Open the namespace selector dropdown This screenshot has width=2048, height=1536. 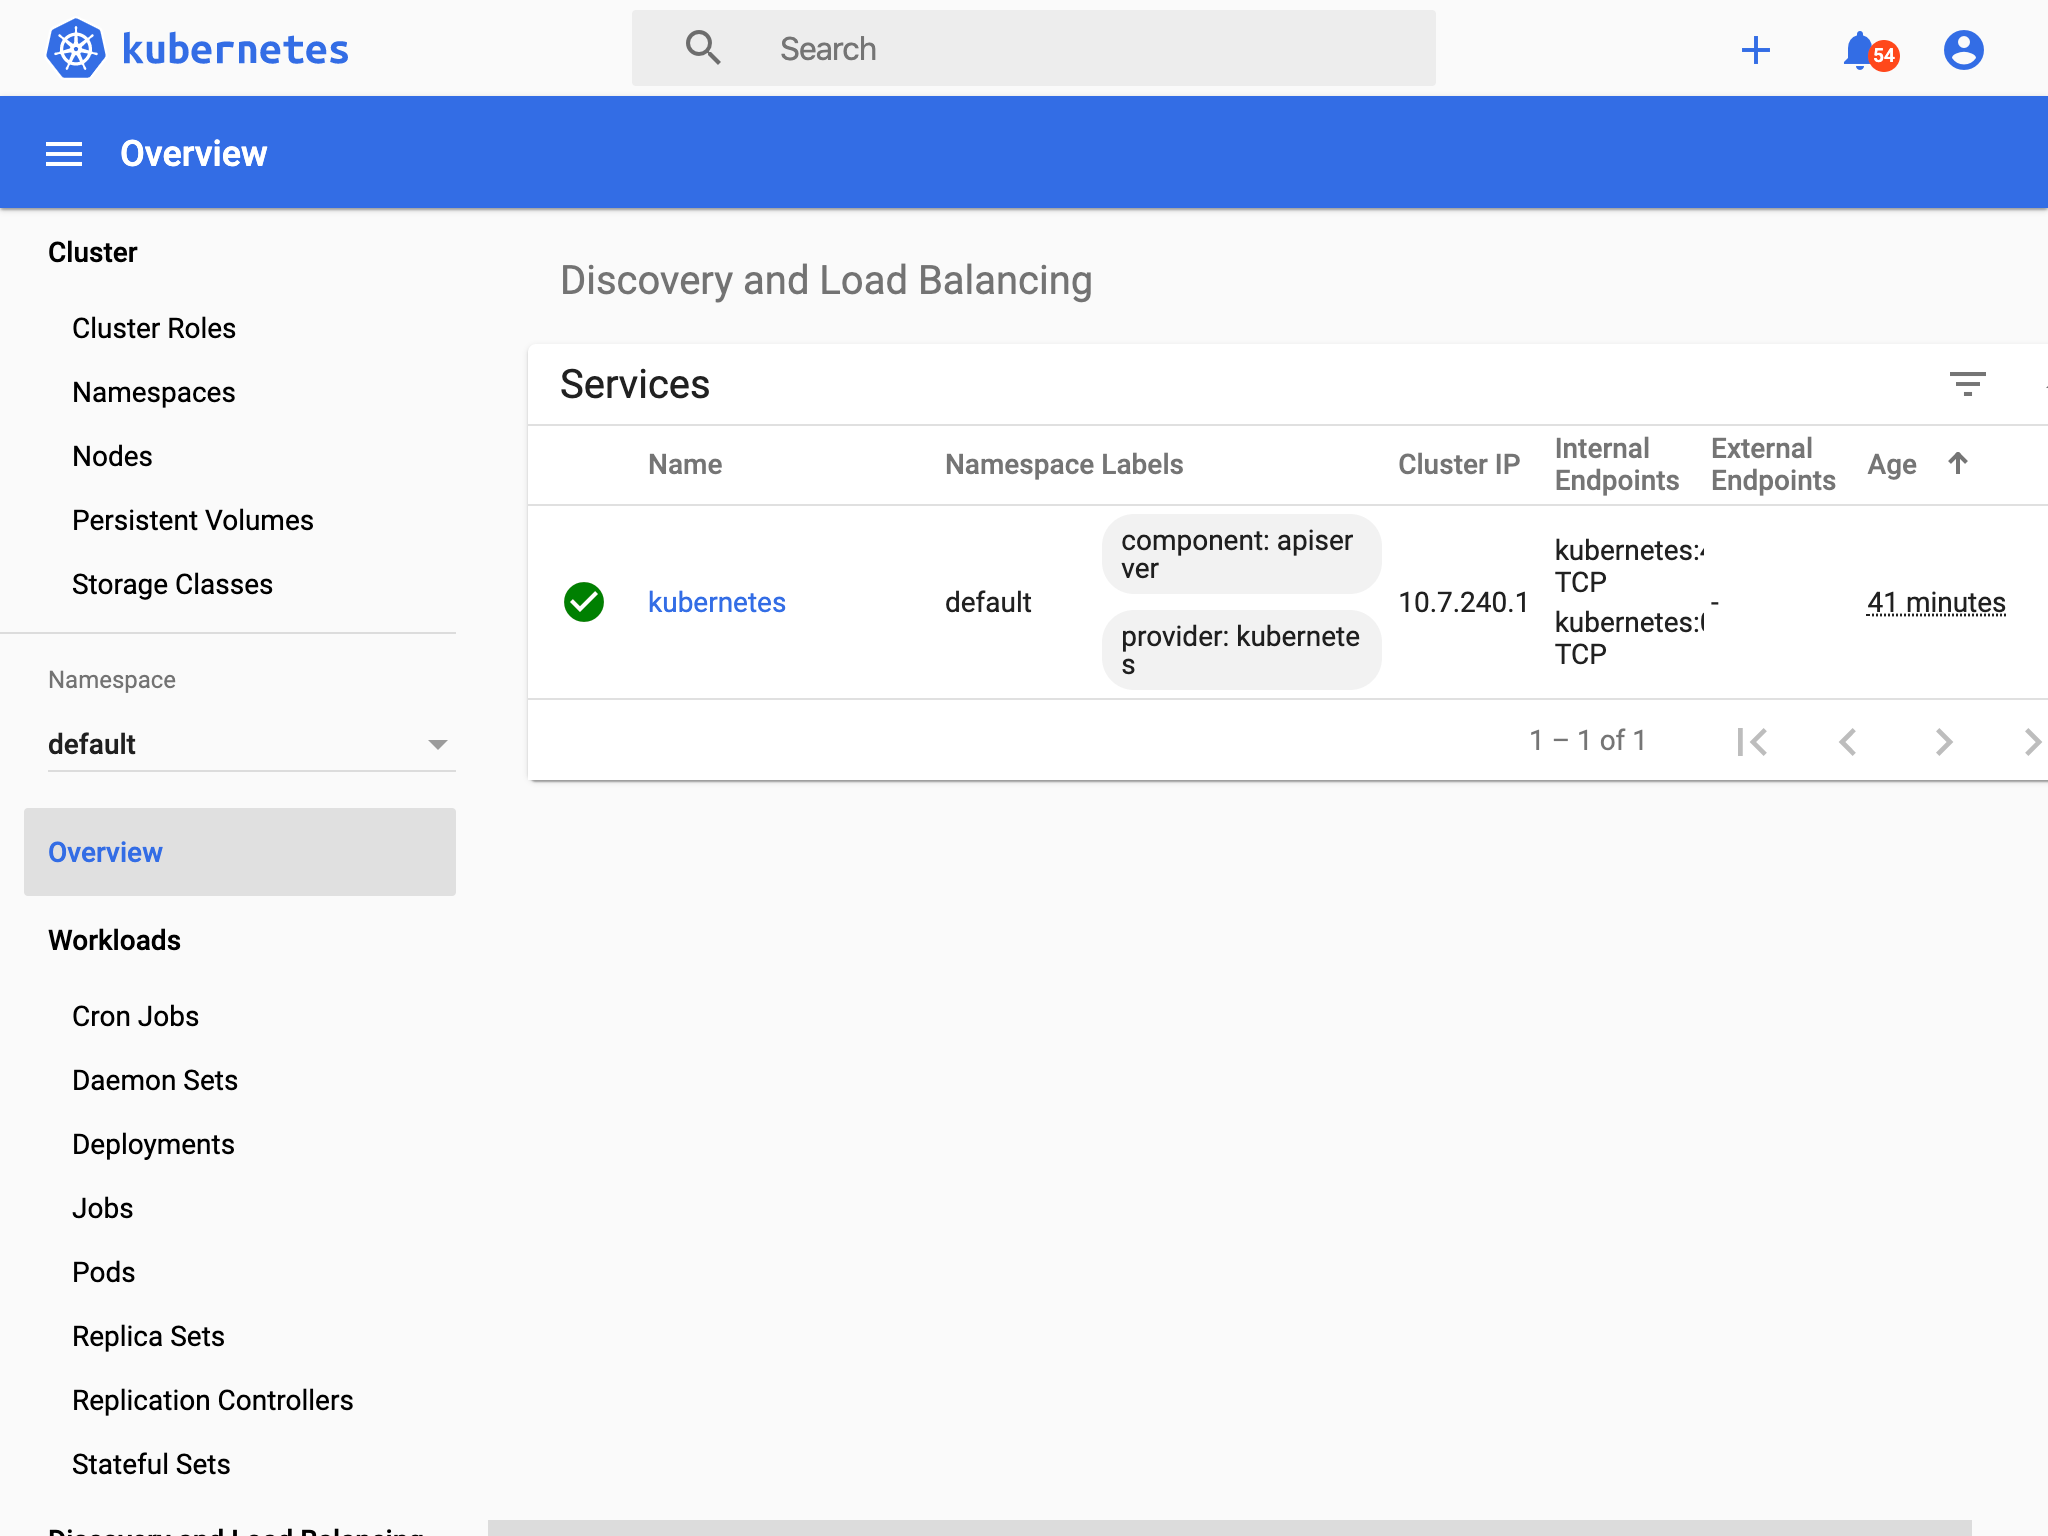pos(437,743)
